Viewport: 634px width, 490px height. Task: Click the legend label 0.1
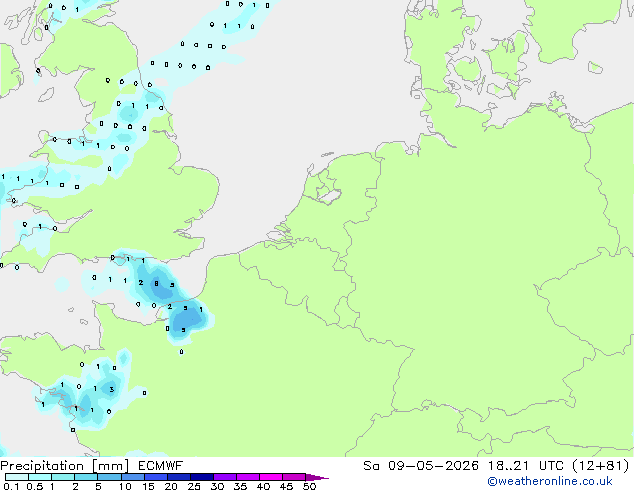[11, 486]
